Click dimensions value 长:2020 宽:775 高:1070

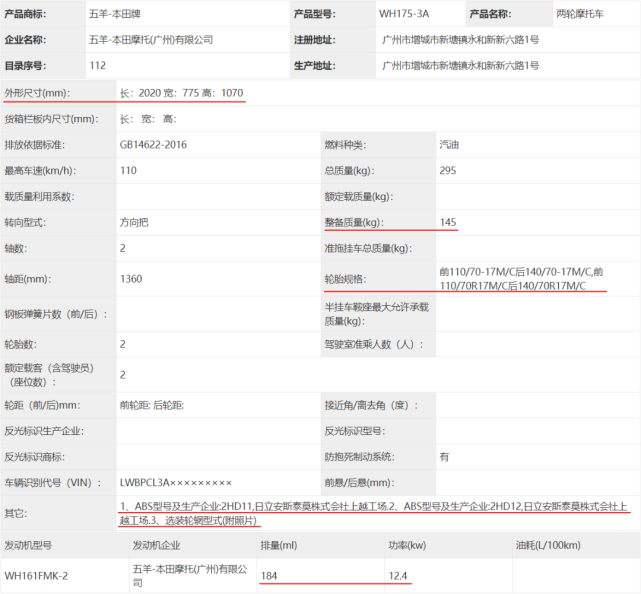pos(182,93)
